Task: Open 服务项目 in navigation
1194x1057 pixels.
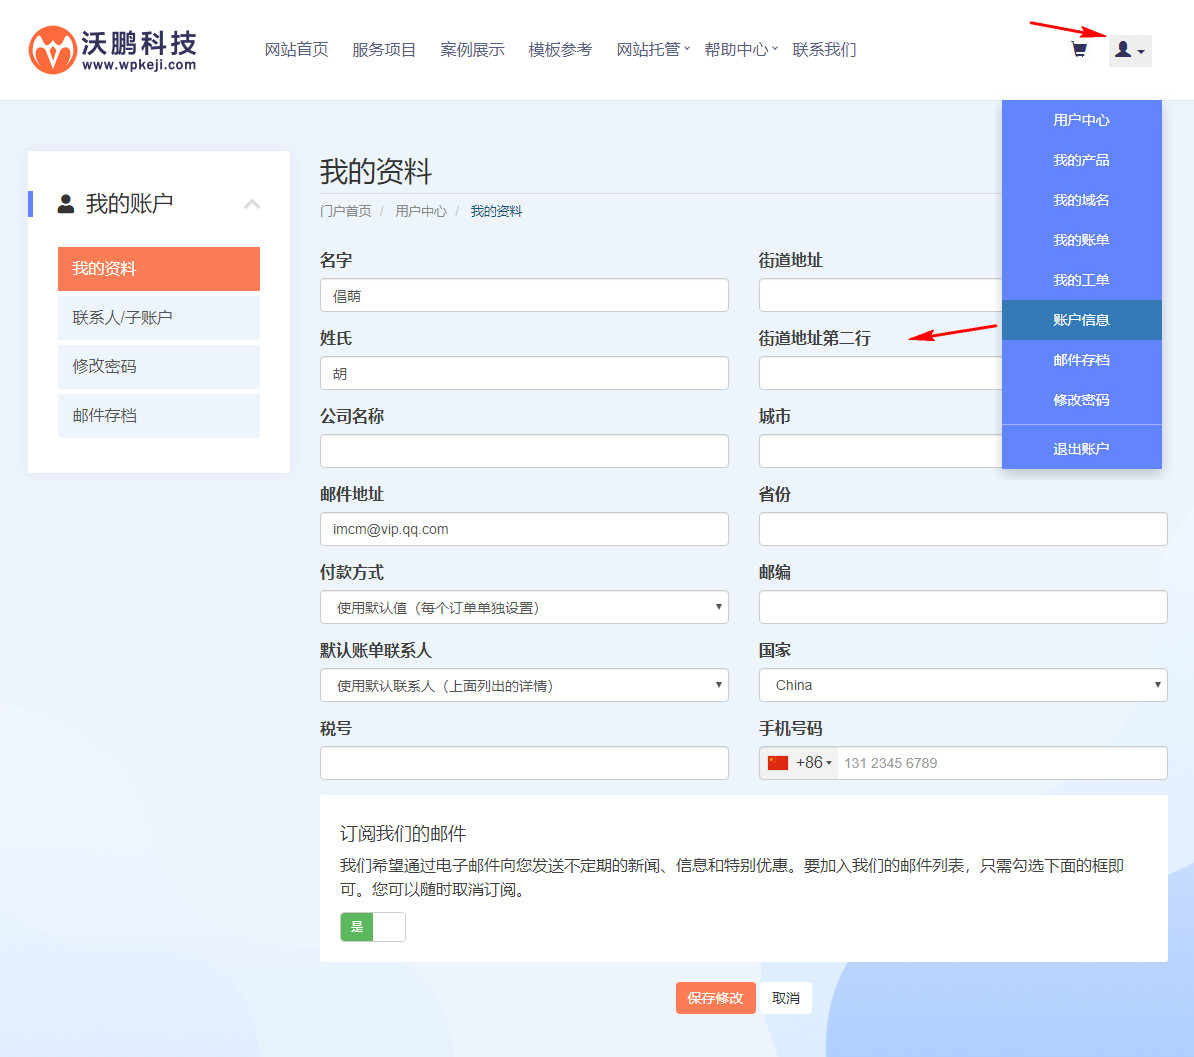Action: [384, 49]
